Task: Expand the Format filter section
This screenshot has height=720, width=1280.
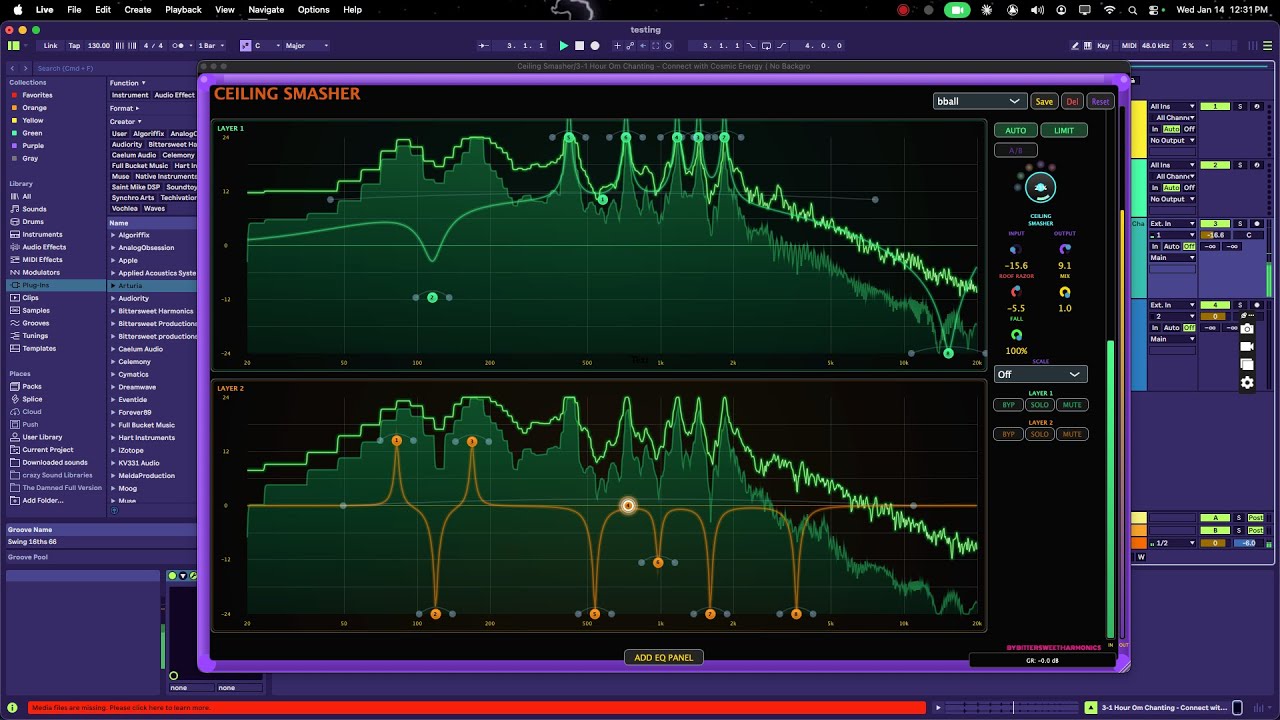Action: point(124,108)
